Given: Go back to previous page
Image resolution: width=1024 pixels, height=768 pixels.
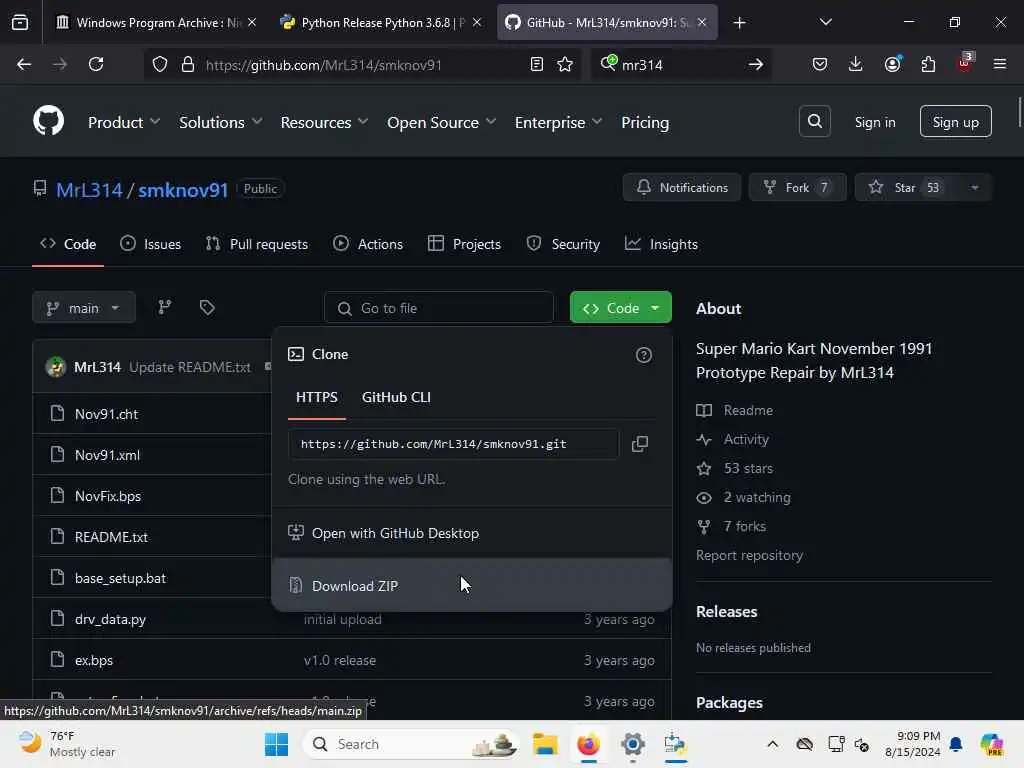Looking at the screenshot, I should pos(24,64).
